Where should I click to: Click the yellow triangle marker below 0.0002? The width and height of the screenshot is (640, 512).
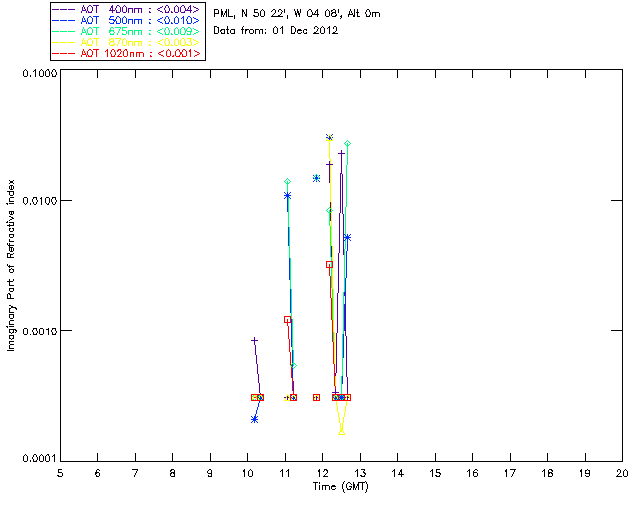[342, 432]
